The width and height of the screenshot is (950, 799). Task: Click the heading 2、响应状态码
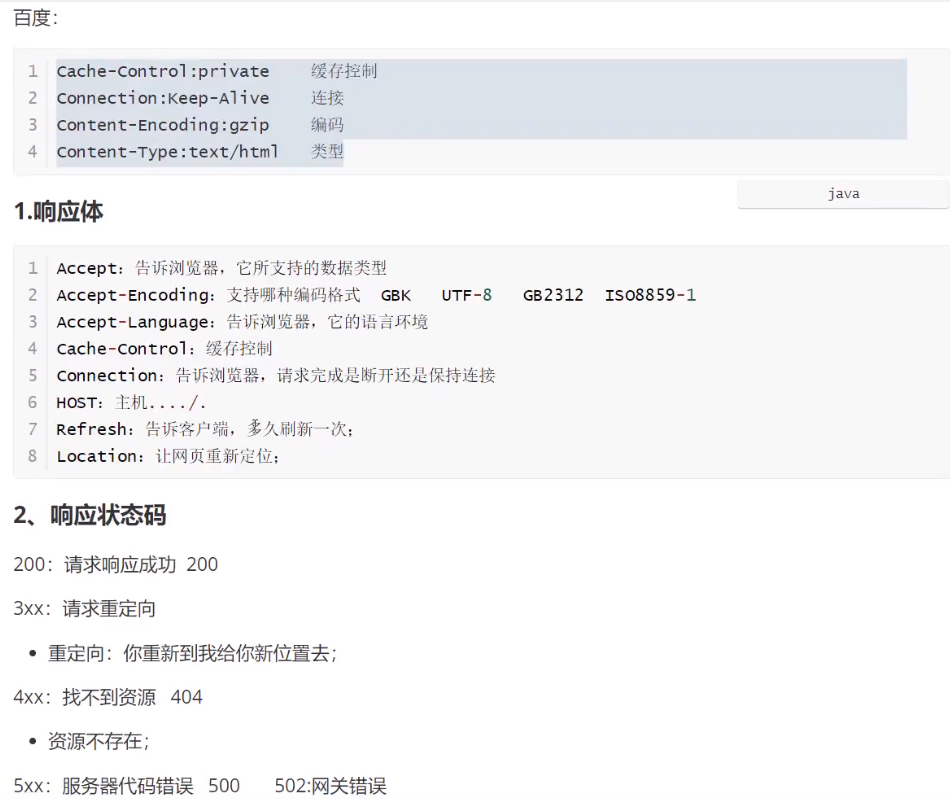tap(90, 516)
